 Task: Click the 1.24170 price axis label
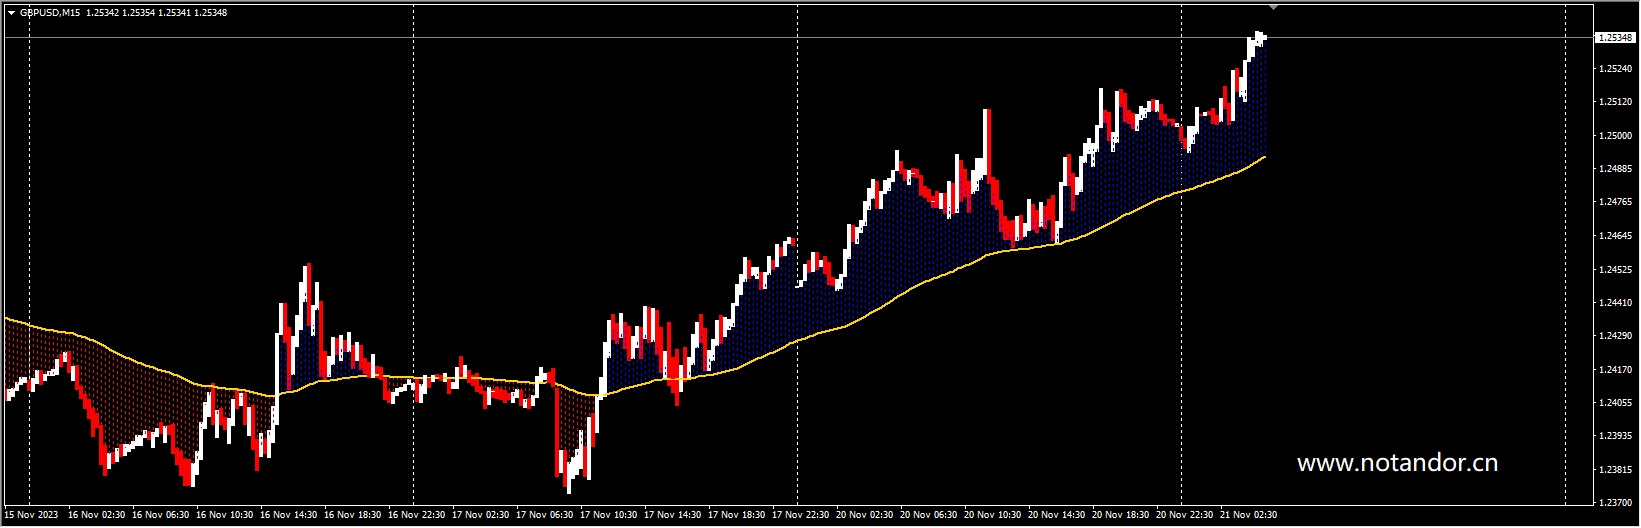[1616, 370]
